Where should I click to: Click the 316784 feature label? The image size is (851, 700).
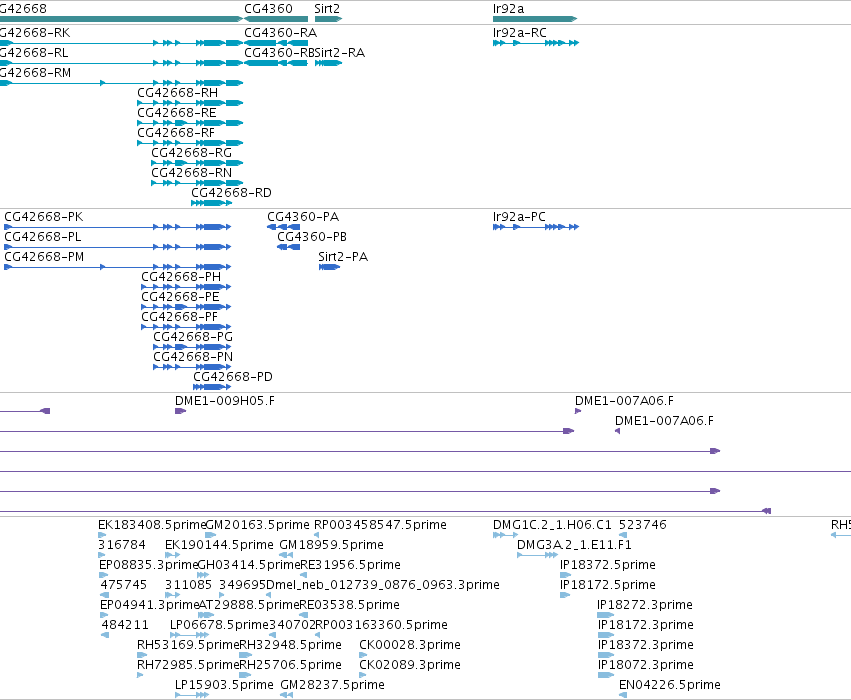tap(122, 545)
